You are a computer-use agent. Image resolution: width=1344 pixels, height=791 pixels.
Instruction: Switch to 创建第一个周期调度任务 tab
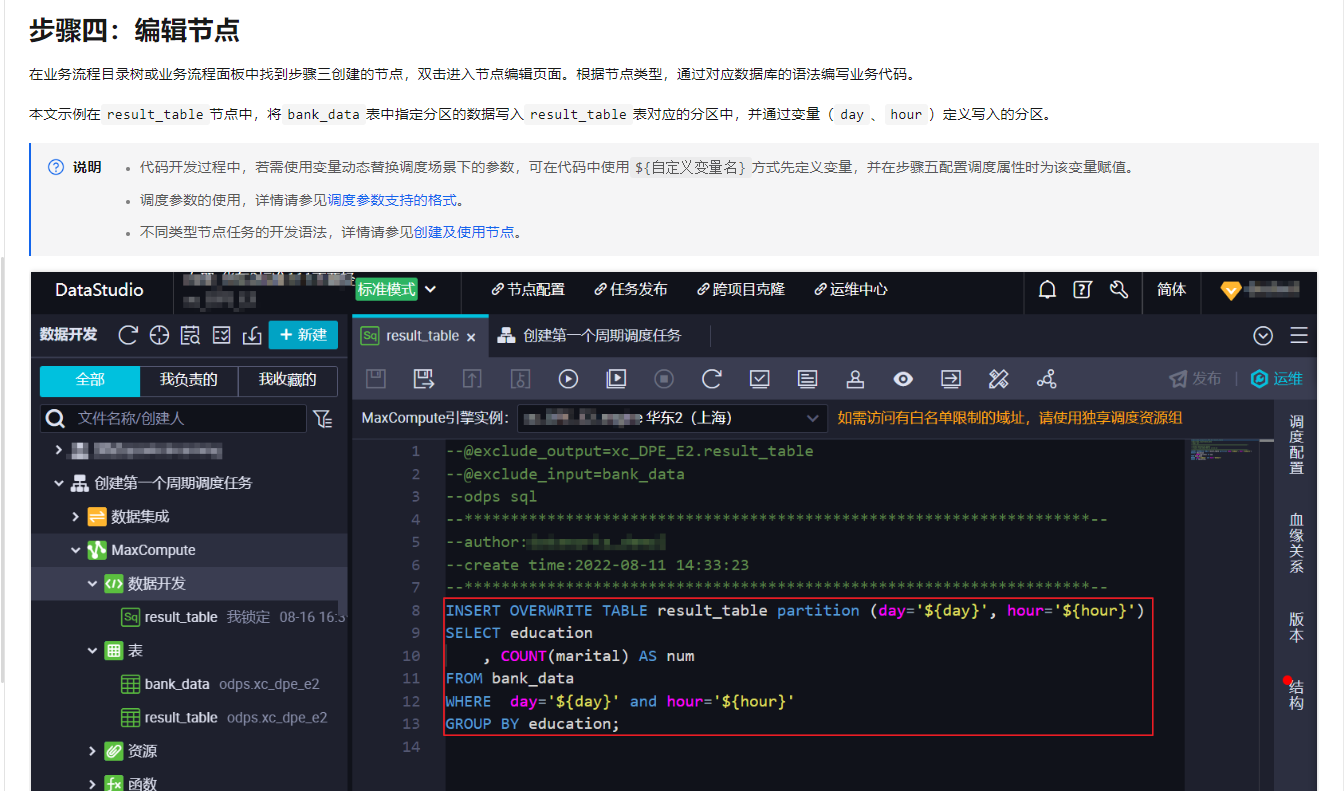(602, 335)
